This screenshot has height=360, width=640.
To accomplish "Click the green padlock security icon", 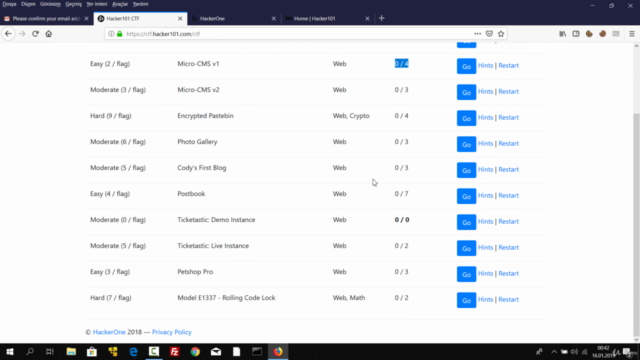I will (120, 34).
